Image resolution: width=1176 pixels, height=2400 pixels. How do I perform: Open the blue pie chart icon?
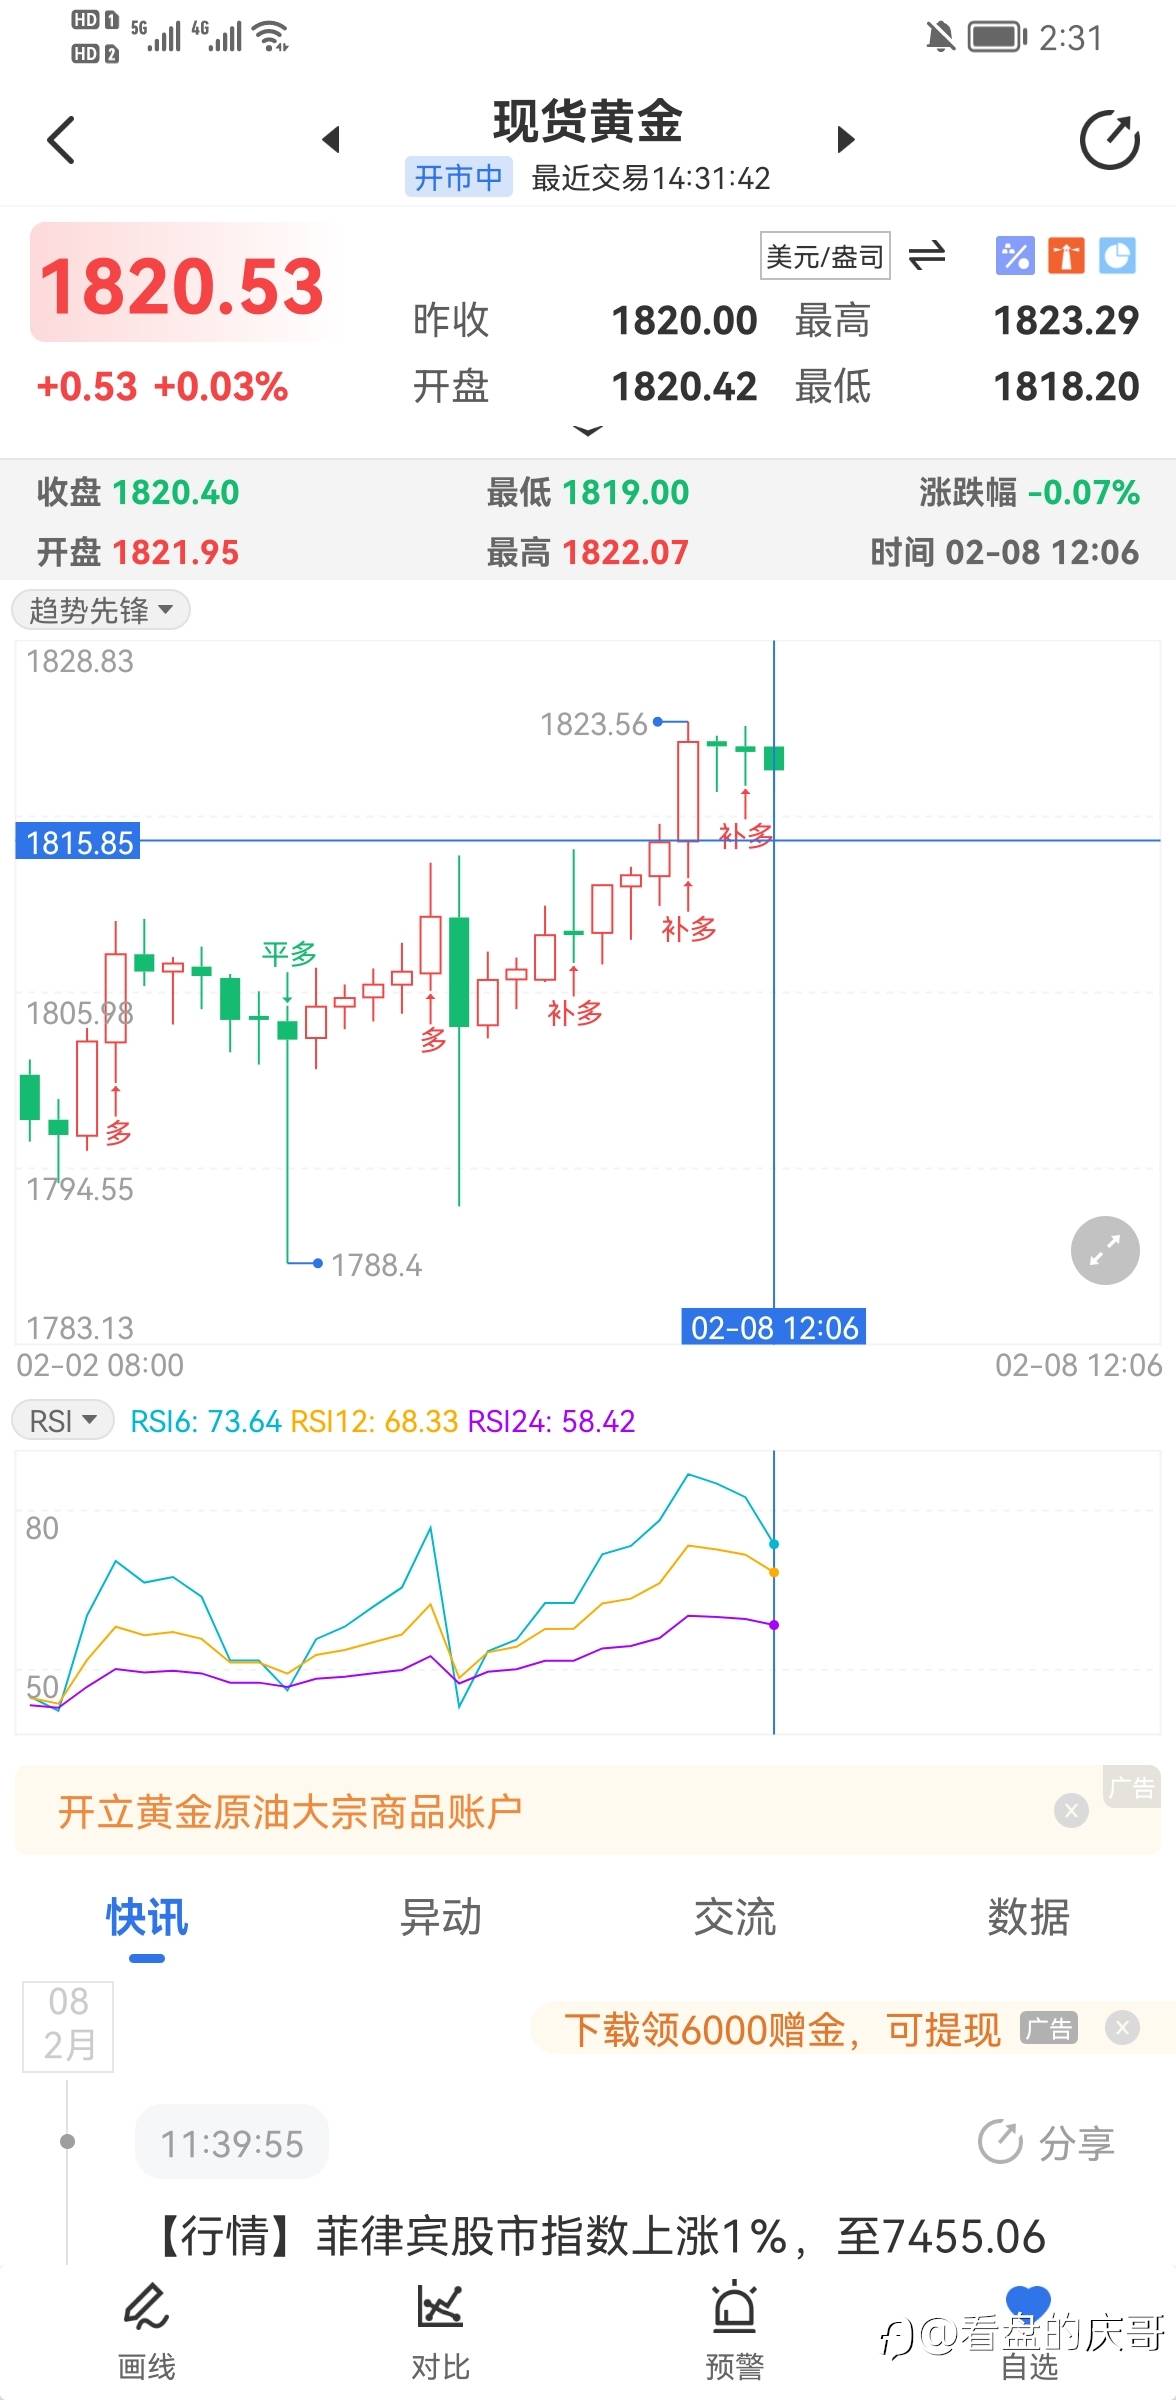click(1117, 256)
